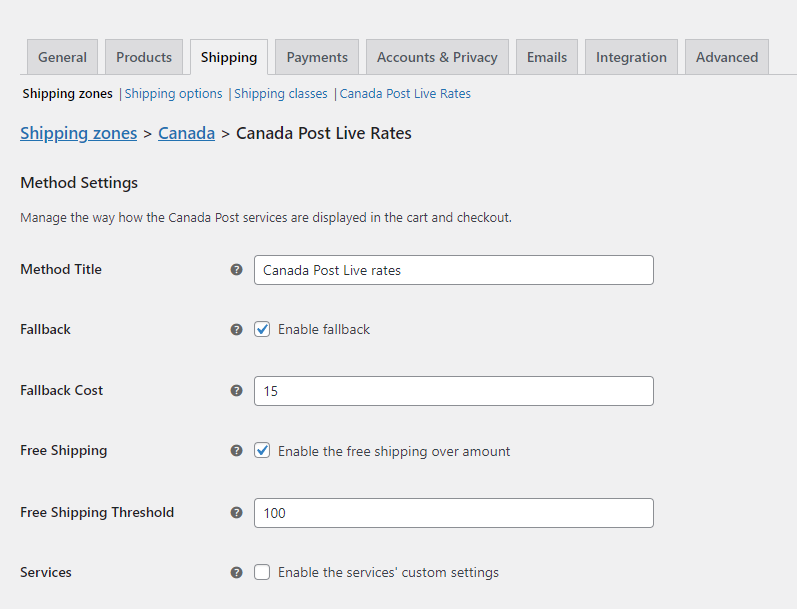Screen dimensions: 797x609
Task: Click the Free Shipping Threshold input field
Action: [x=454, y=513]
